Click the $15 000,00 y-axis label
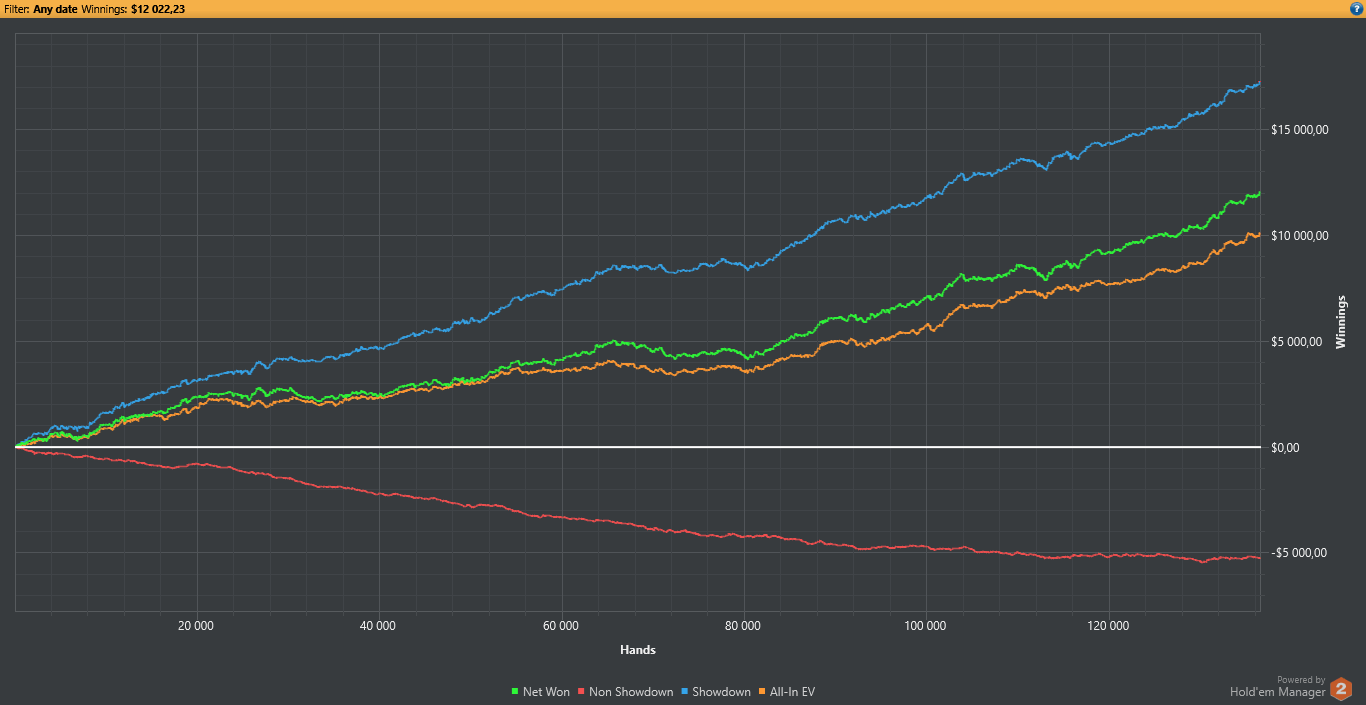Image resolution: width=1366 pixels, height=705 pixels. [1299, 130]
